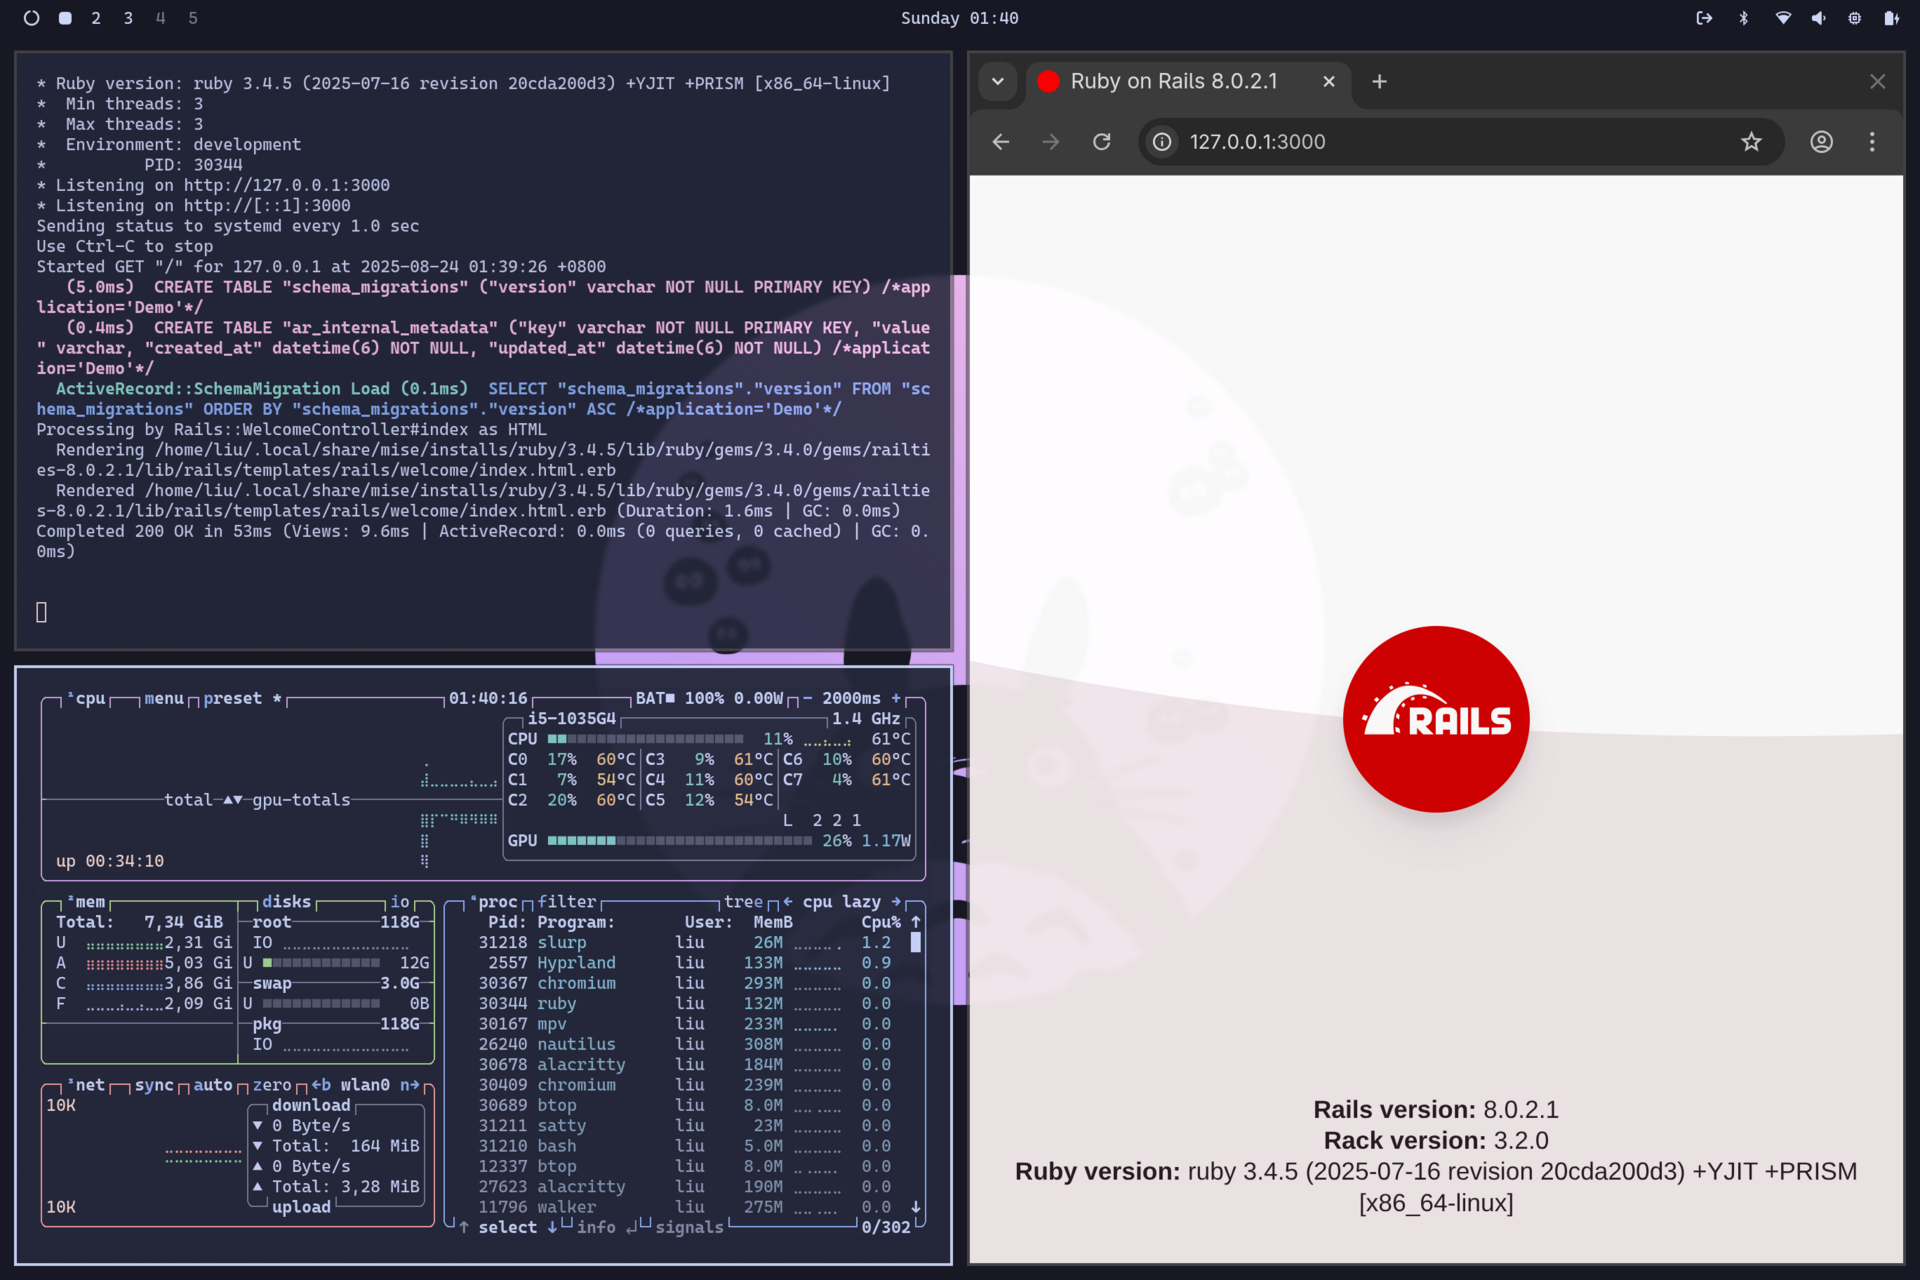Click signals in btop proc footer
Image resolution: width=1920 pixels, height=1280 pixels.
pos(689,1227)
